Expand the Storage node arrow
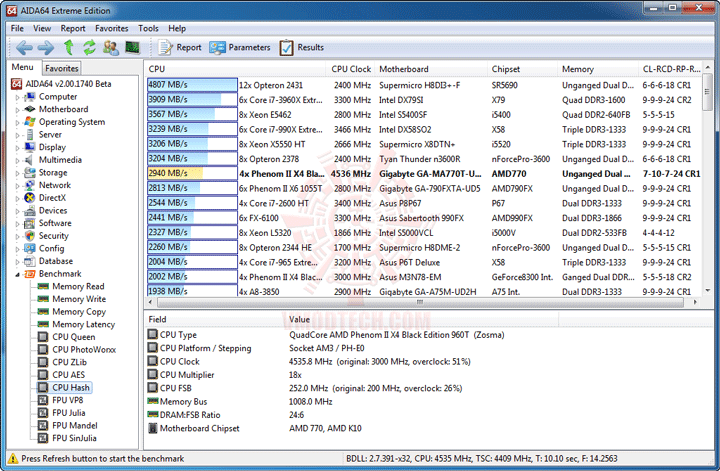This screenshot has height=471, width=720. coord(17,173)
